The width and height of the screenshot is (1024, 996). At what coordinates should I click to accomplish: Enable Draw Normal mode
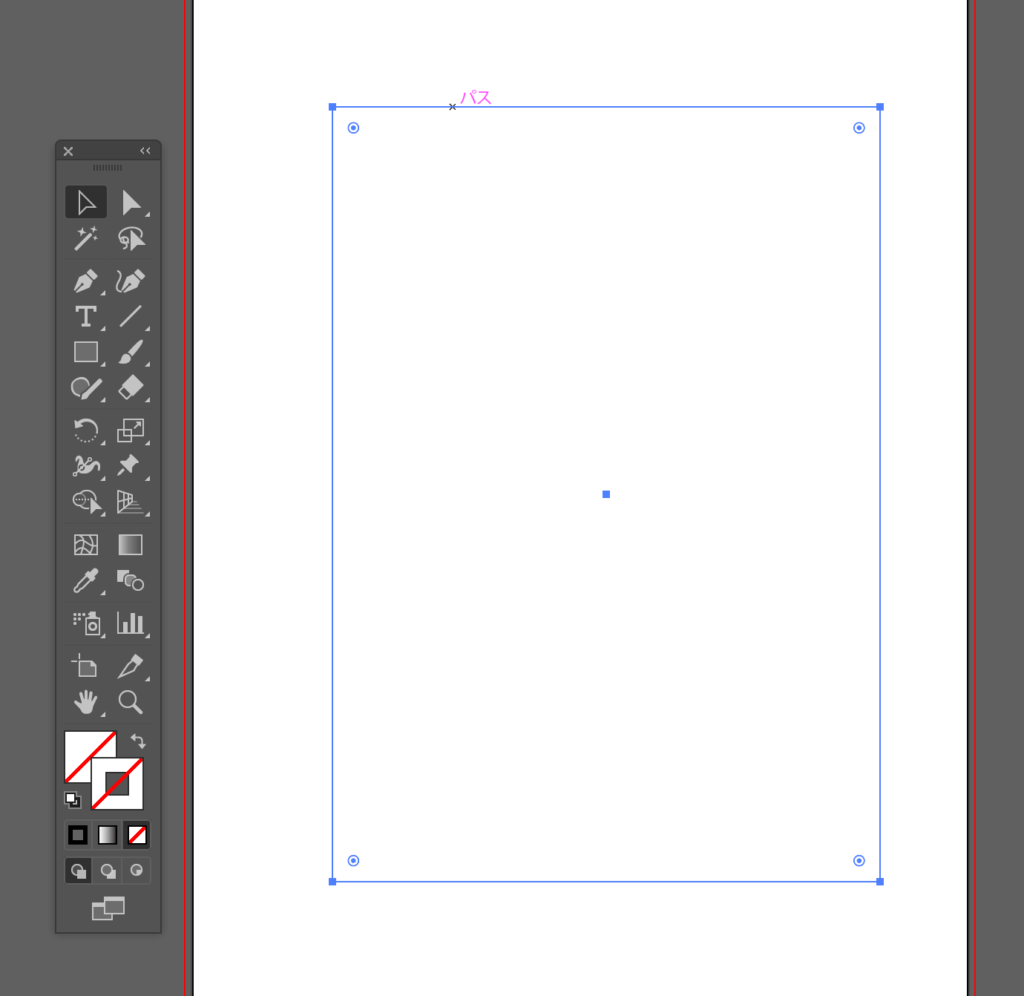tap(78, 870)
